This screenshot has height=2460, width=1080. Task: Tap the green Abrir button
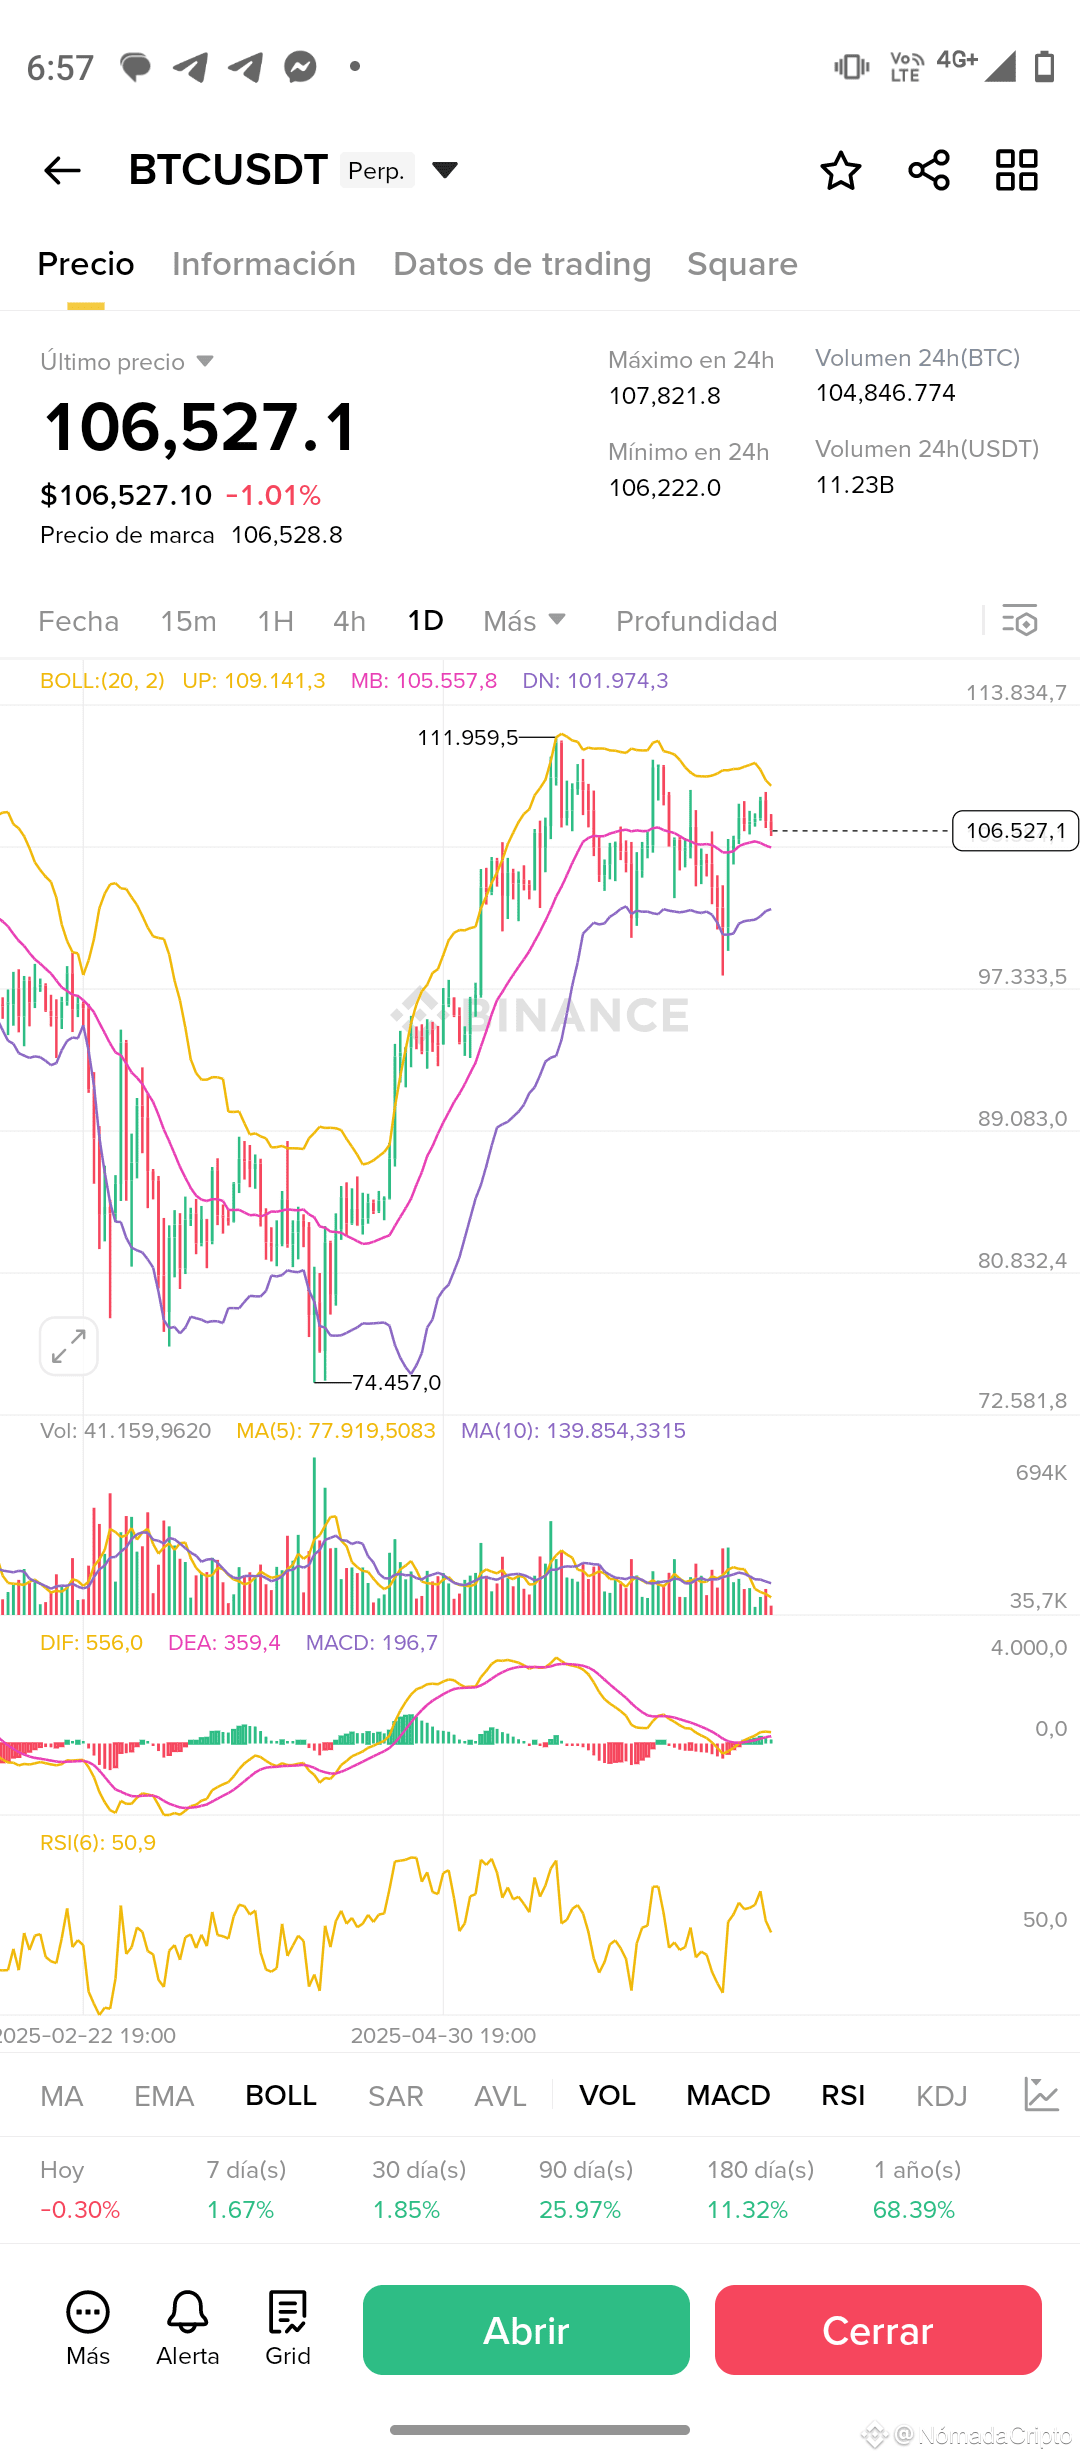pos(526,2330)
